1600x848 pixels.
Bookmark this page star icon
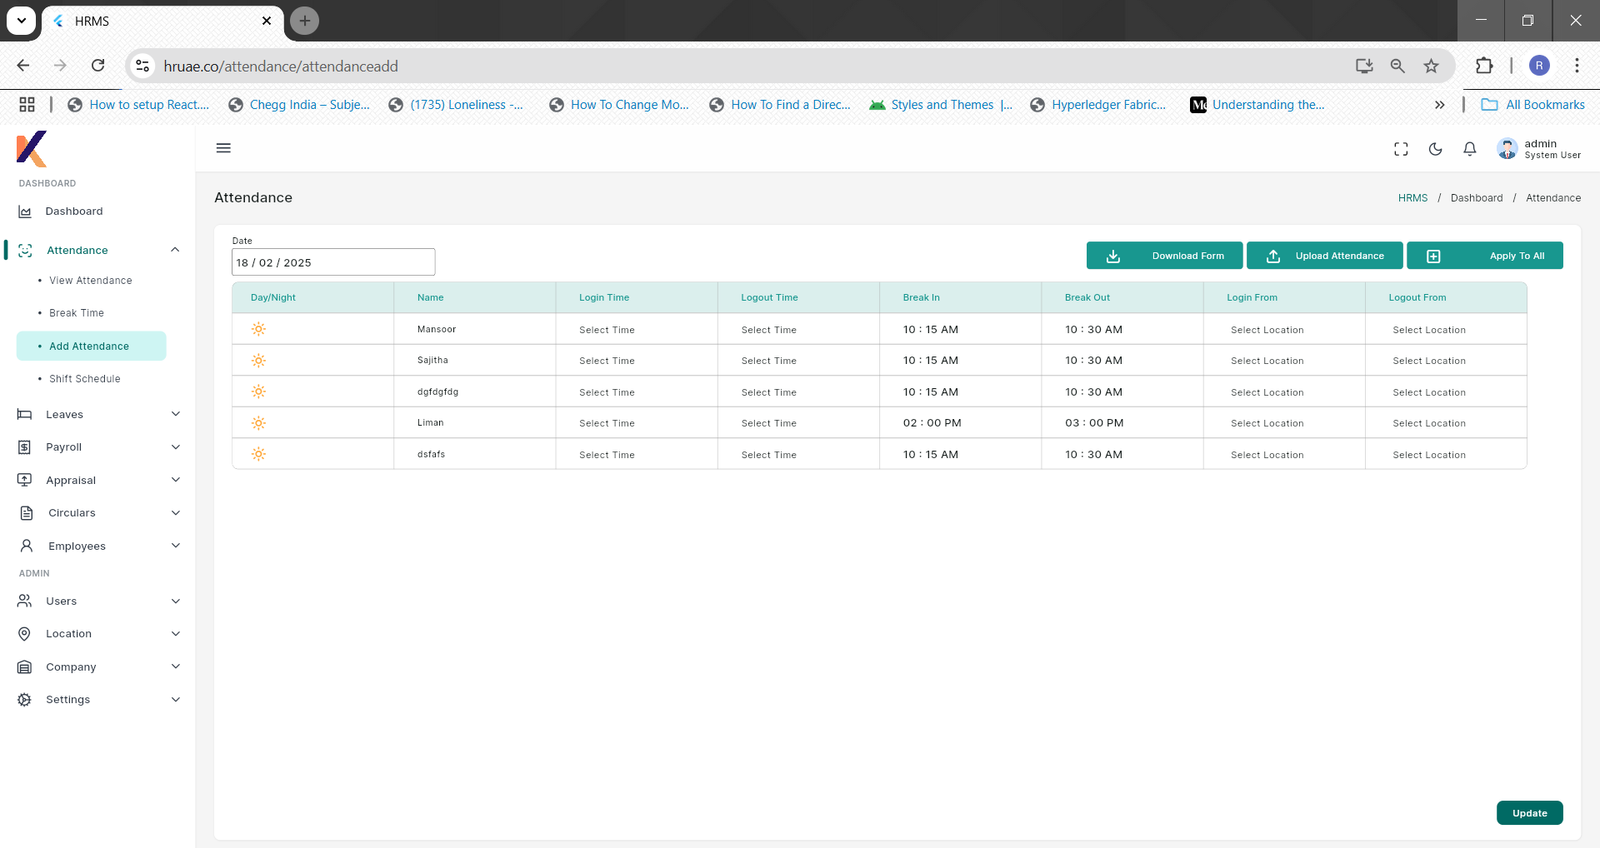pyautogui.click(x=1431, y=66)
